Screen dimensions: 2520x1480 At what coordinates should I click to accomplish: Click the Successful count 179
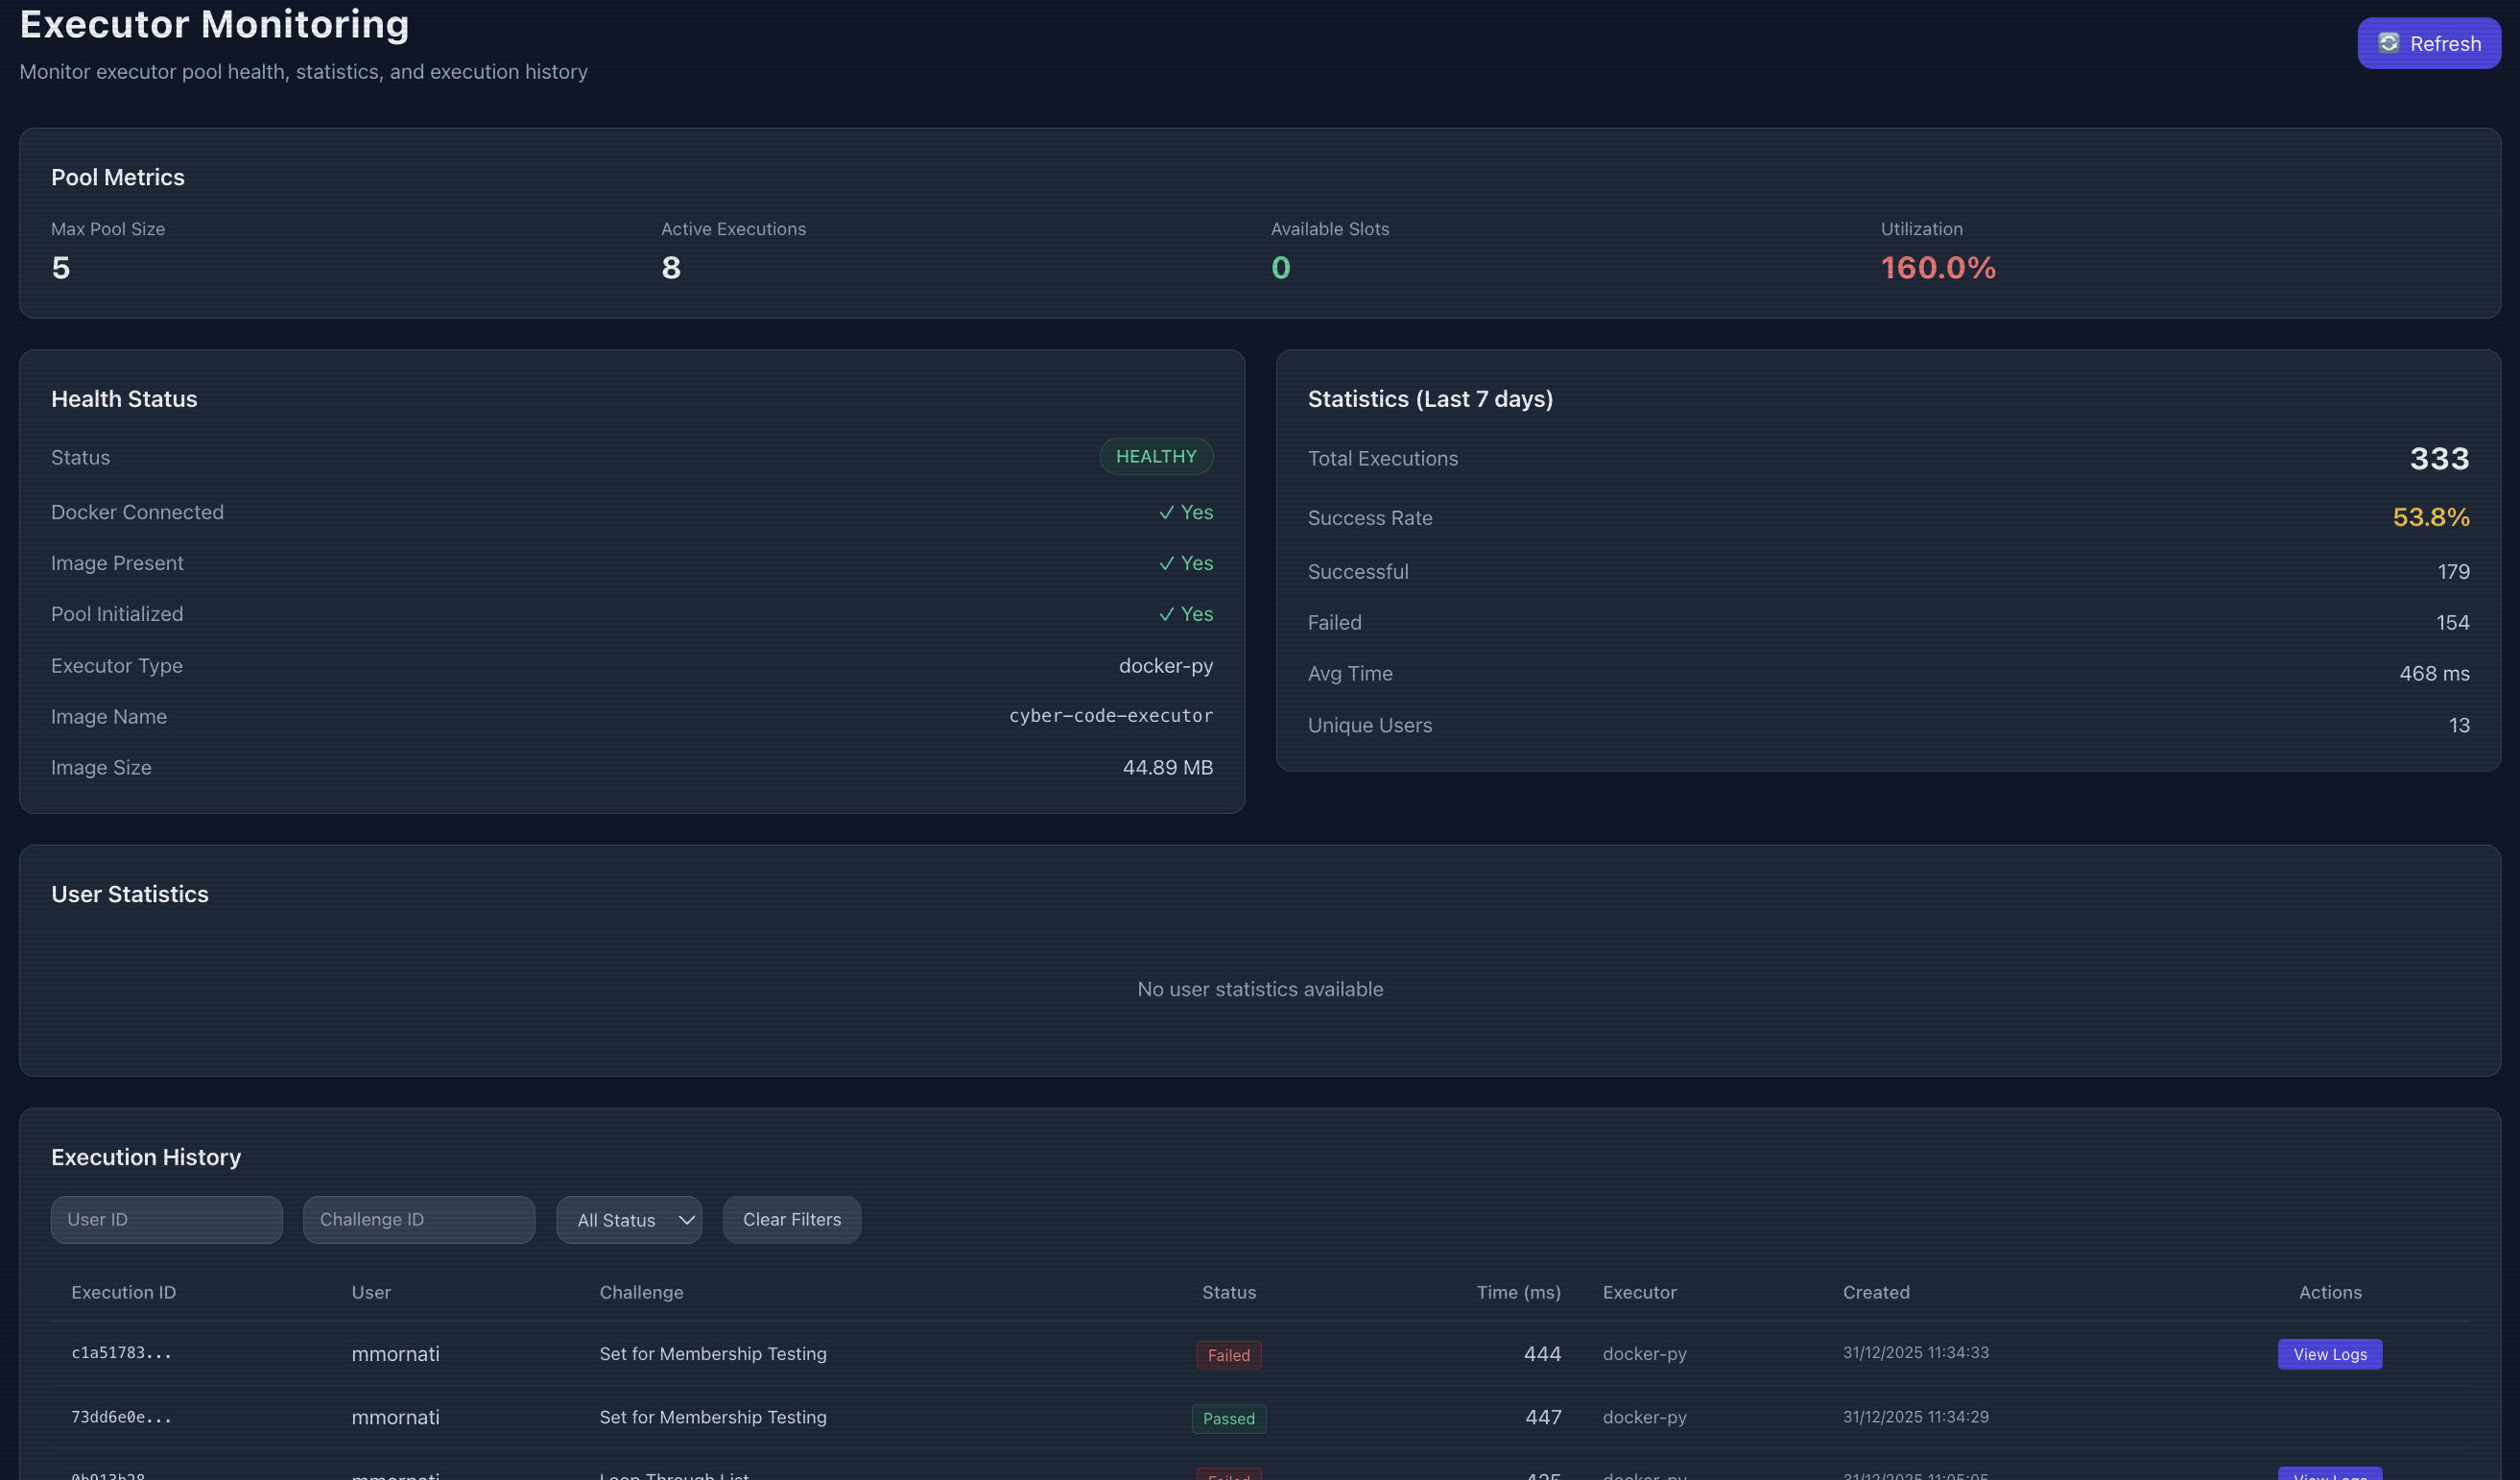pyautogui.click(x=2452, y=571)
